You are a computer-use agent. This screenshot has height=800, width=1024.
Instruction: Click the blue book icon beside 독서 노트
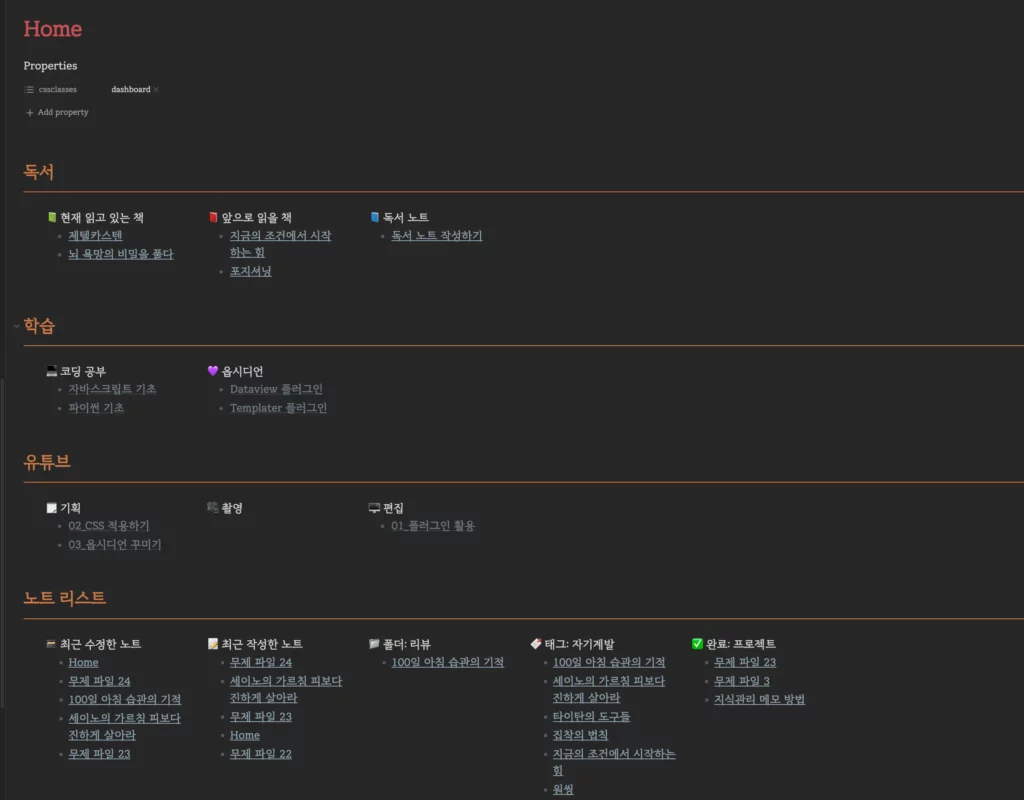(x=375, y=217)
